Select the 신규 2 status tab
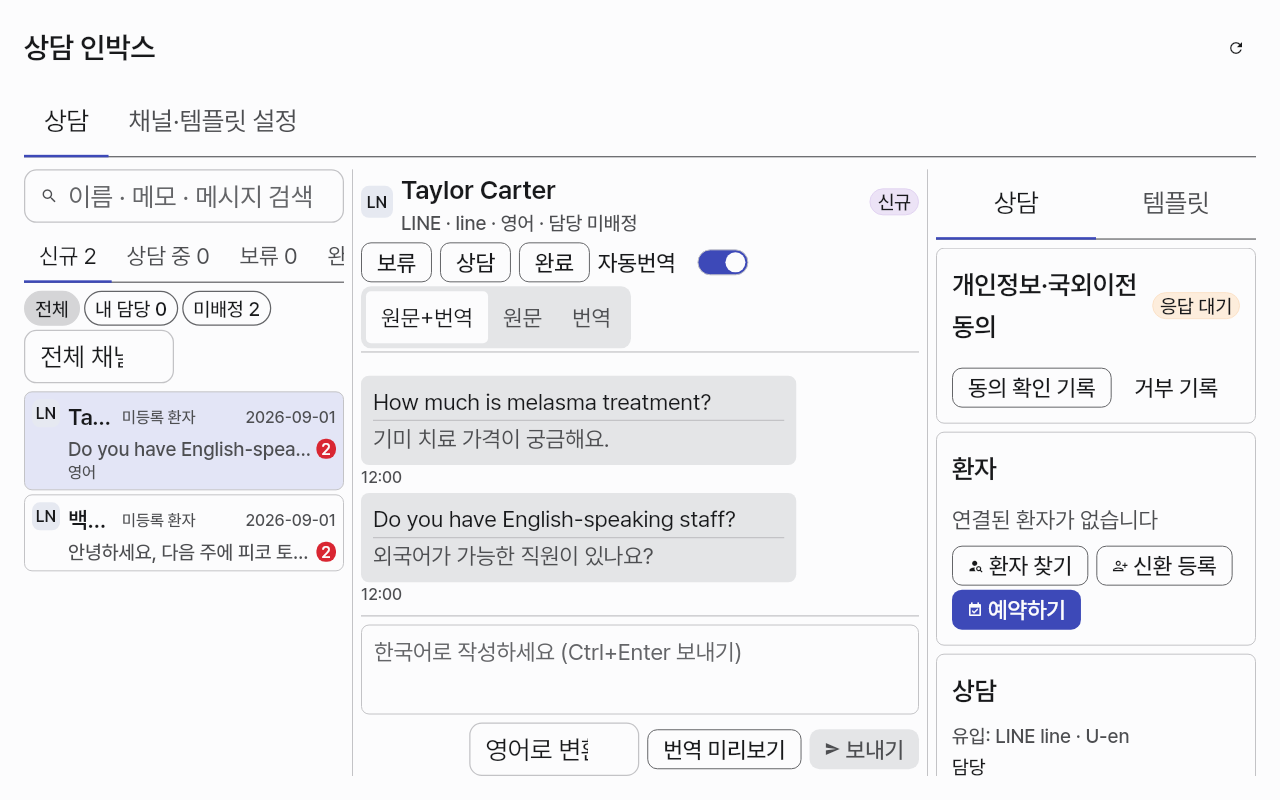The image size is (1280, 800). (x=68, y=256)
